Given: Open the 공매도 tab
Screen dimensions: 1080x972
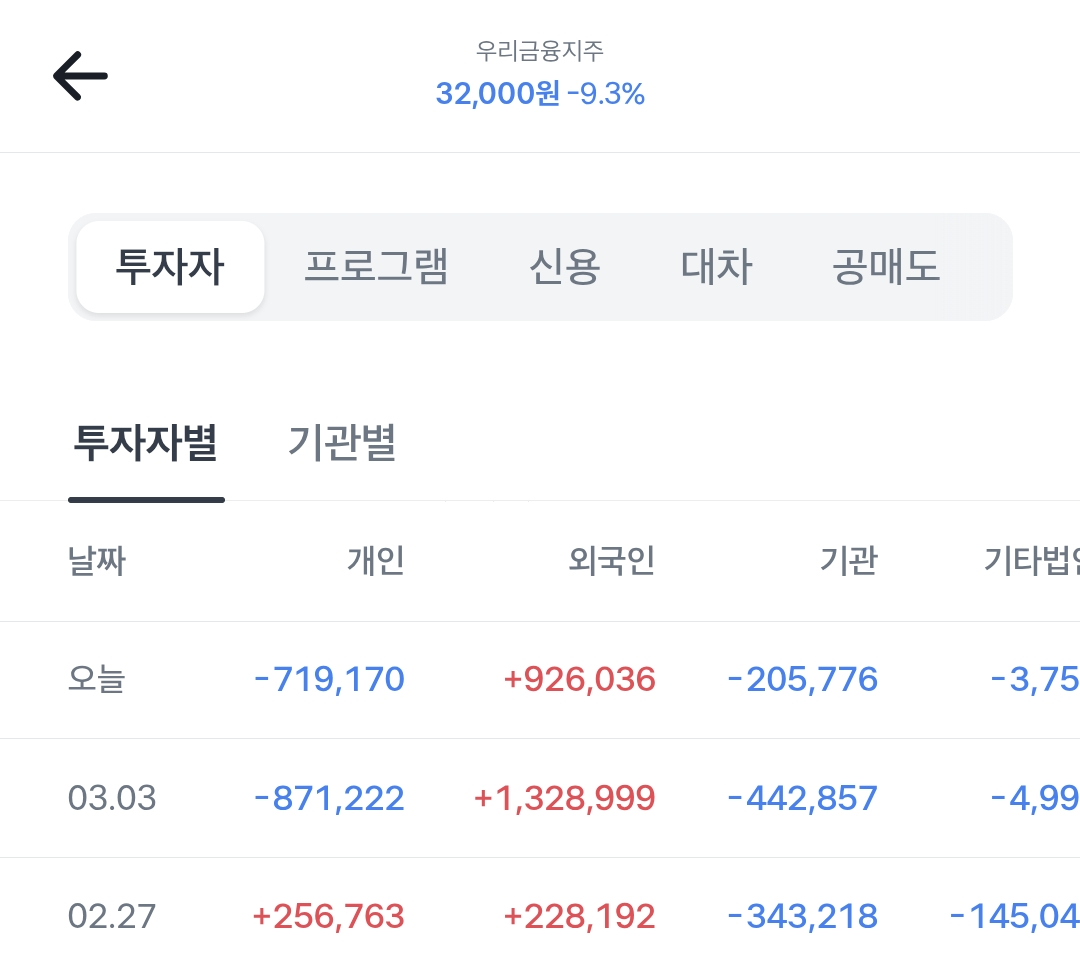Looking at the screenshot, I should point(886,267).
